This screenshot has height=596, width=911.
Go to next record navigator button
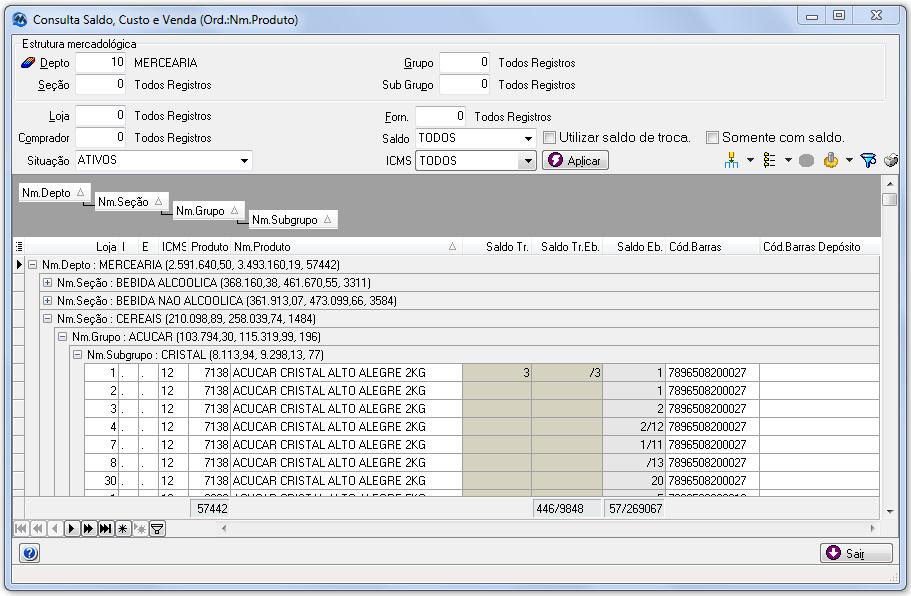(71, 529)
